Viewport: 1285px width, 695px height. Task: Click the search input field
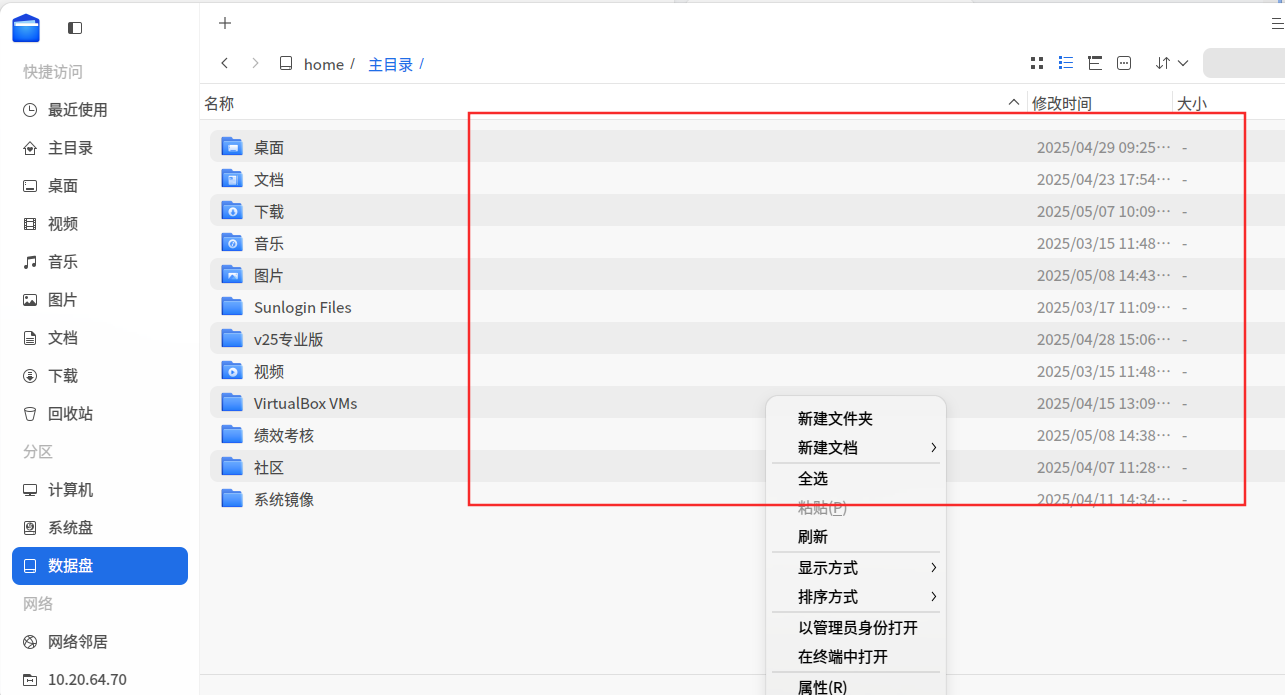(1244, 63)
